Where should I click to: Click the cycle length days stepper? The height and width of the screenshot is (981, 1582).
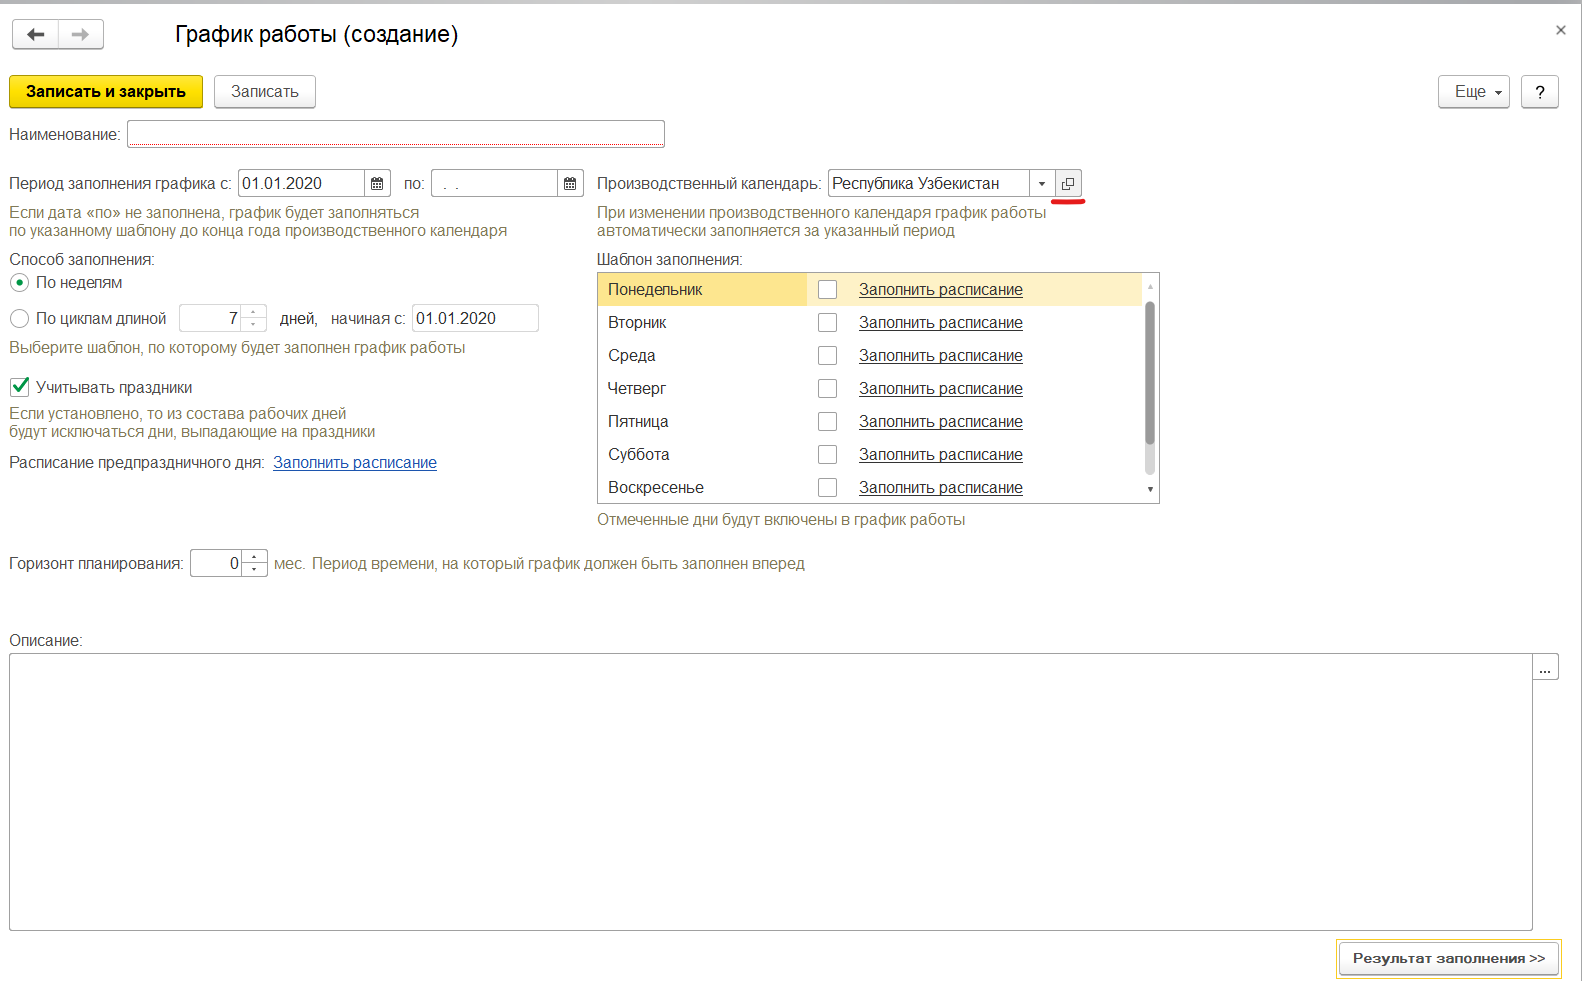pyautogui.click(x=254, y=319)
